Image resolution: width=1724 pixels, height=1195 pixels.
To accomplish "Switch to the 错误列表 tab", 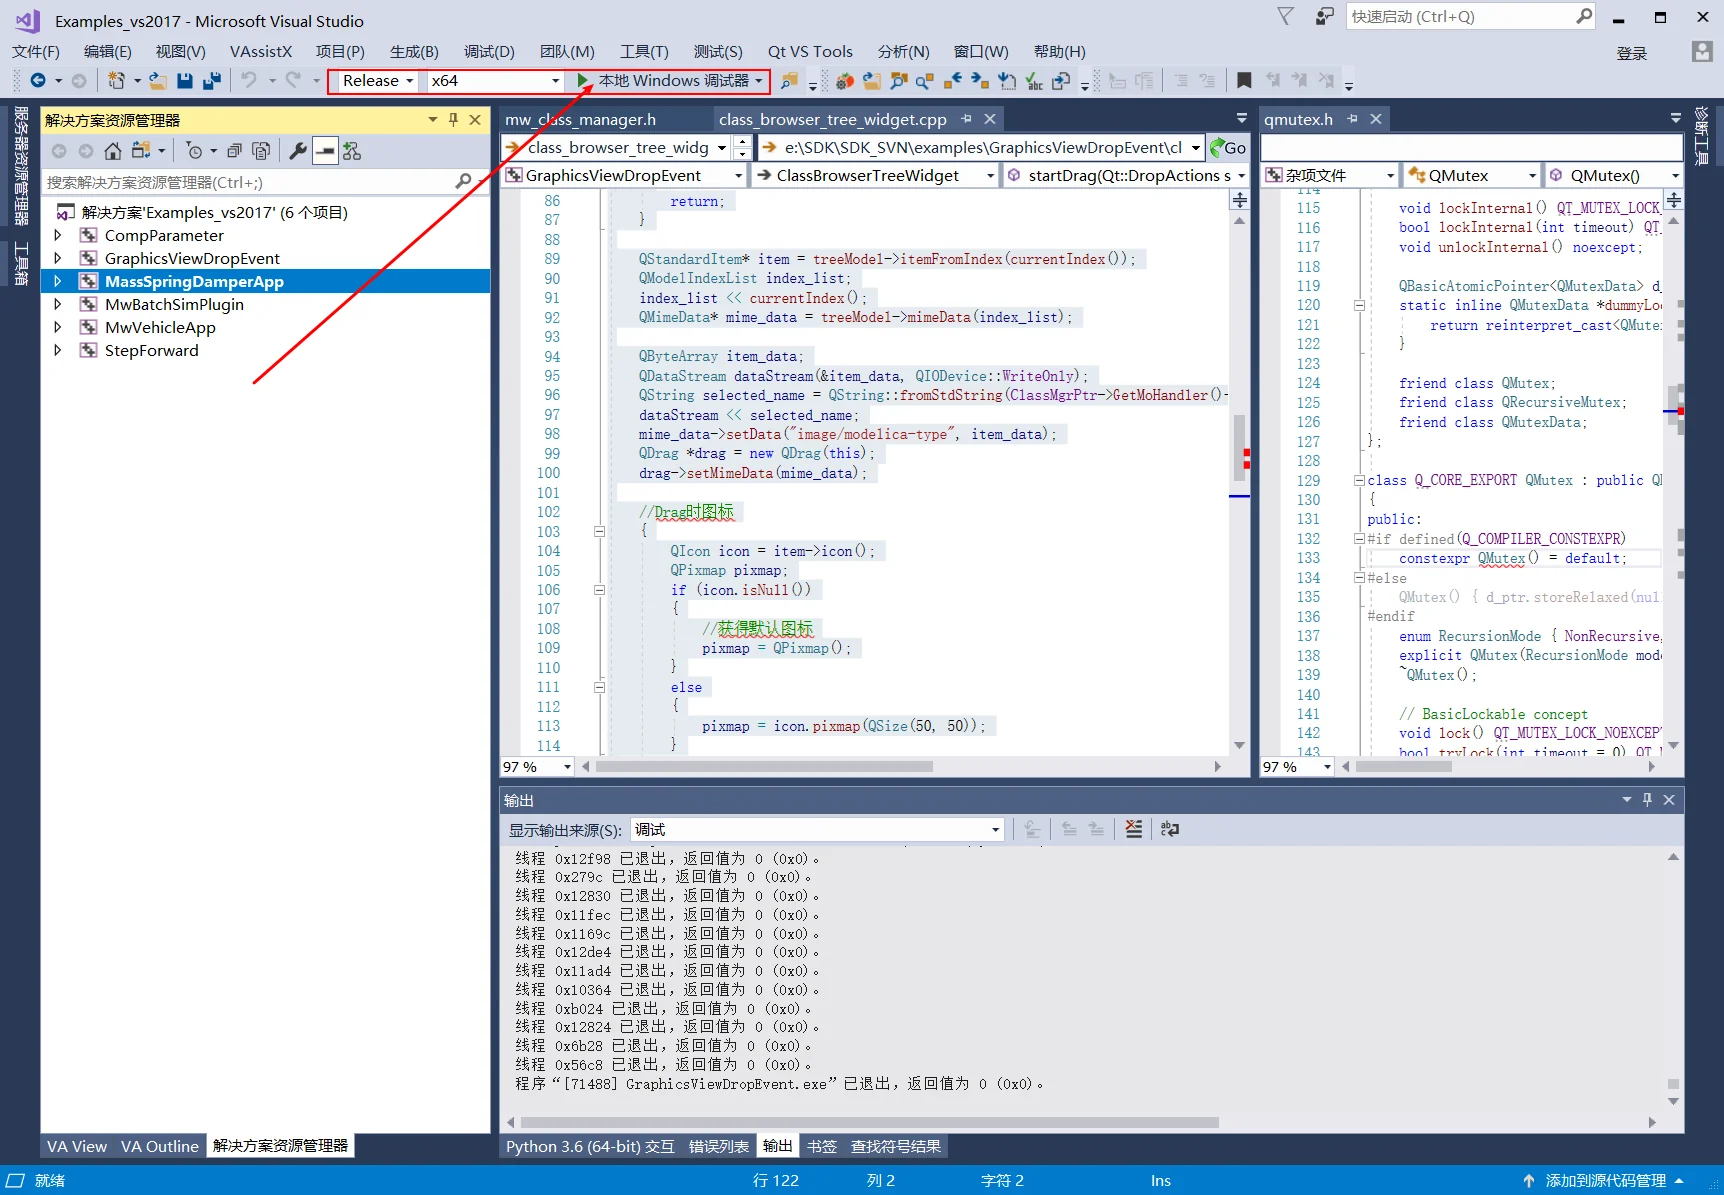I will (x=718, y=1147).
